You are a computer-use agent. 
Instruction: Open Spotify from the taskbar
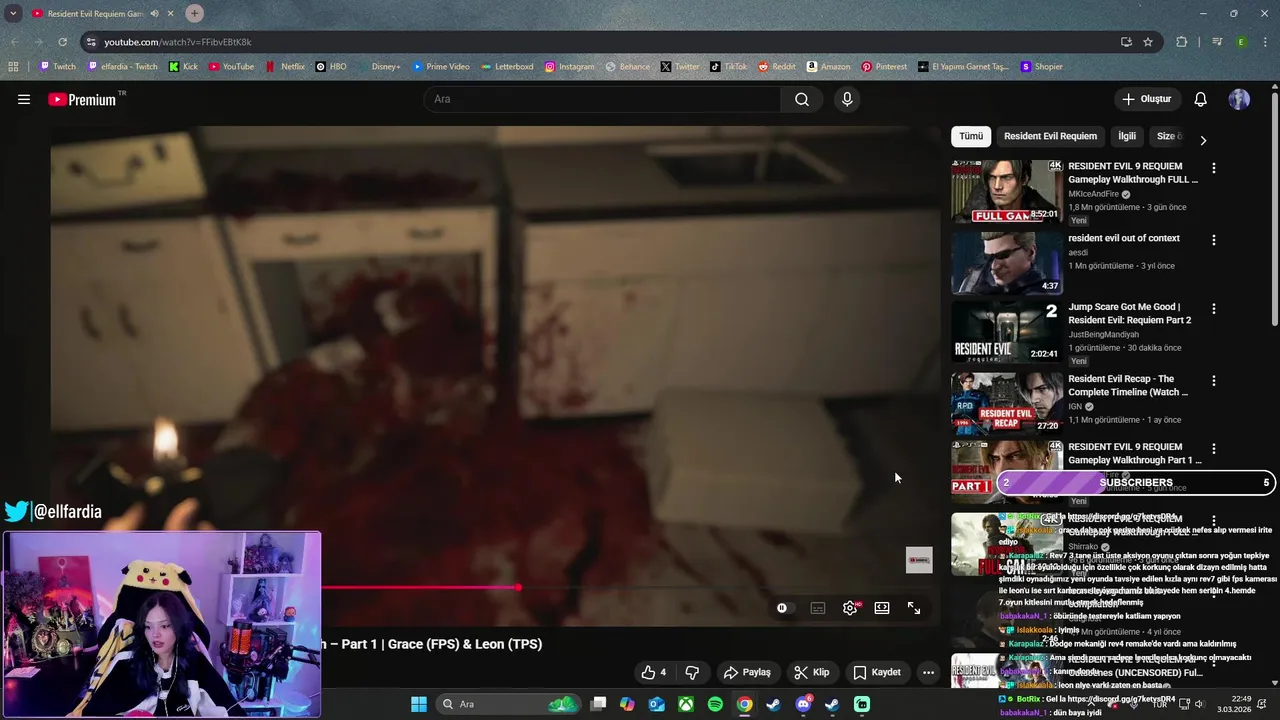click(x=715, y=704)
